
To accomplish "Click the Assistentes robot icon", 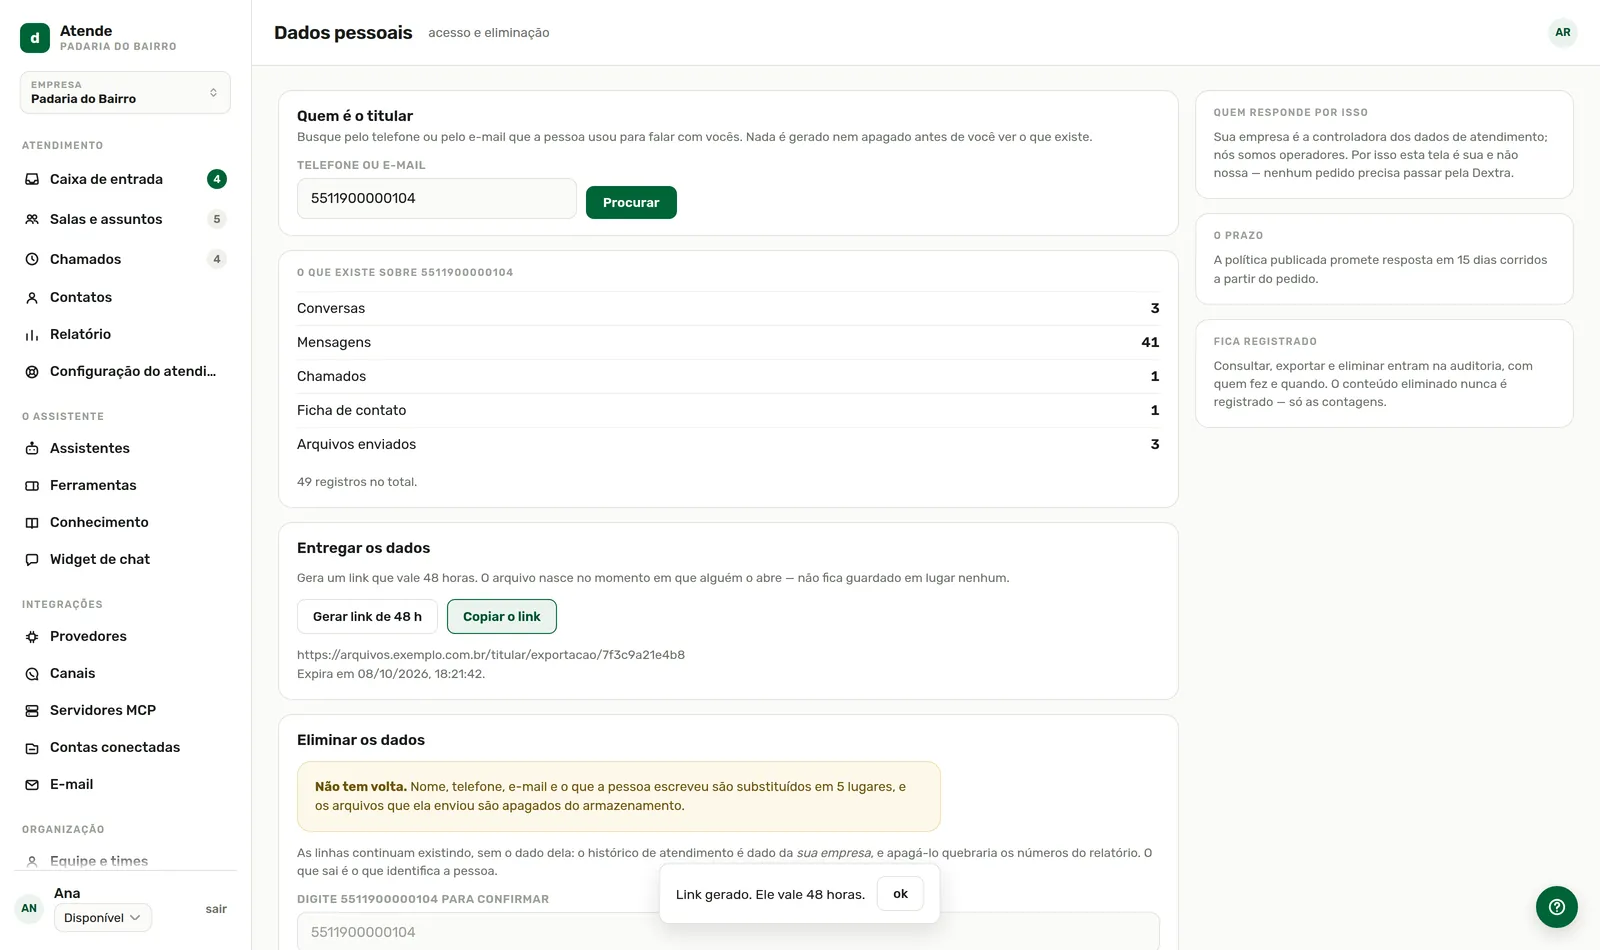I will click(32, 448).
